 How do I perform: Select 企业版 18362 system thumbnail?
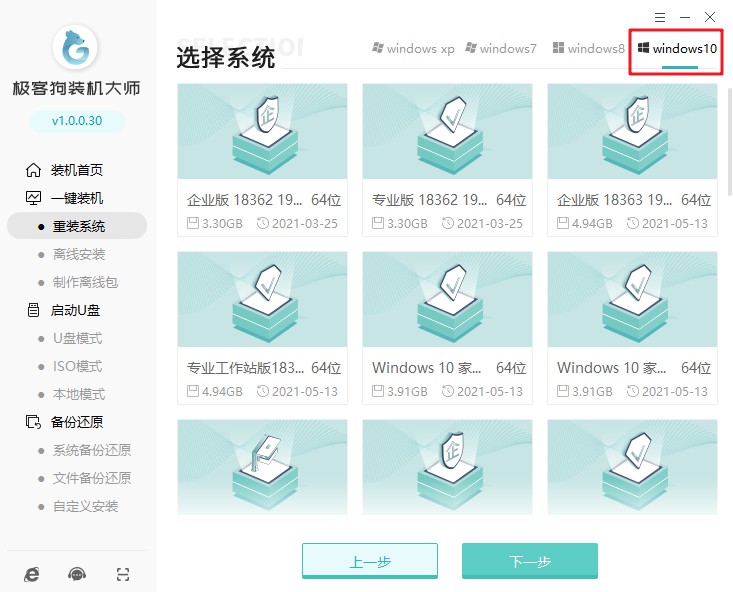tap(262, 132)
